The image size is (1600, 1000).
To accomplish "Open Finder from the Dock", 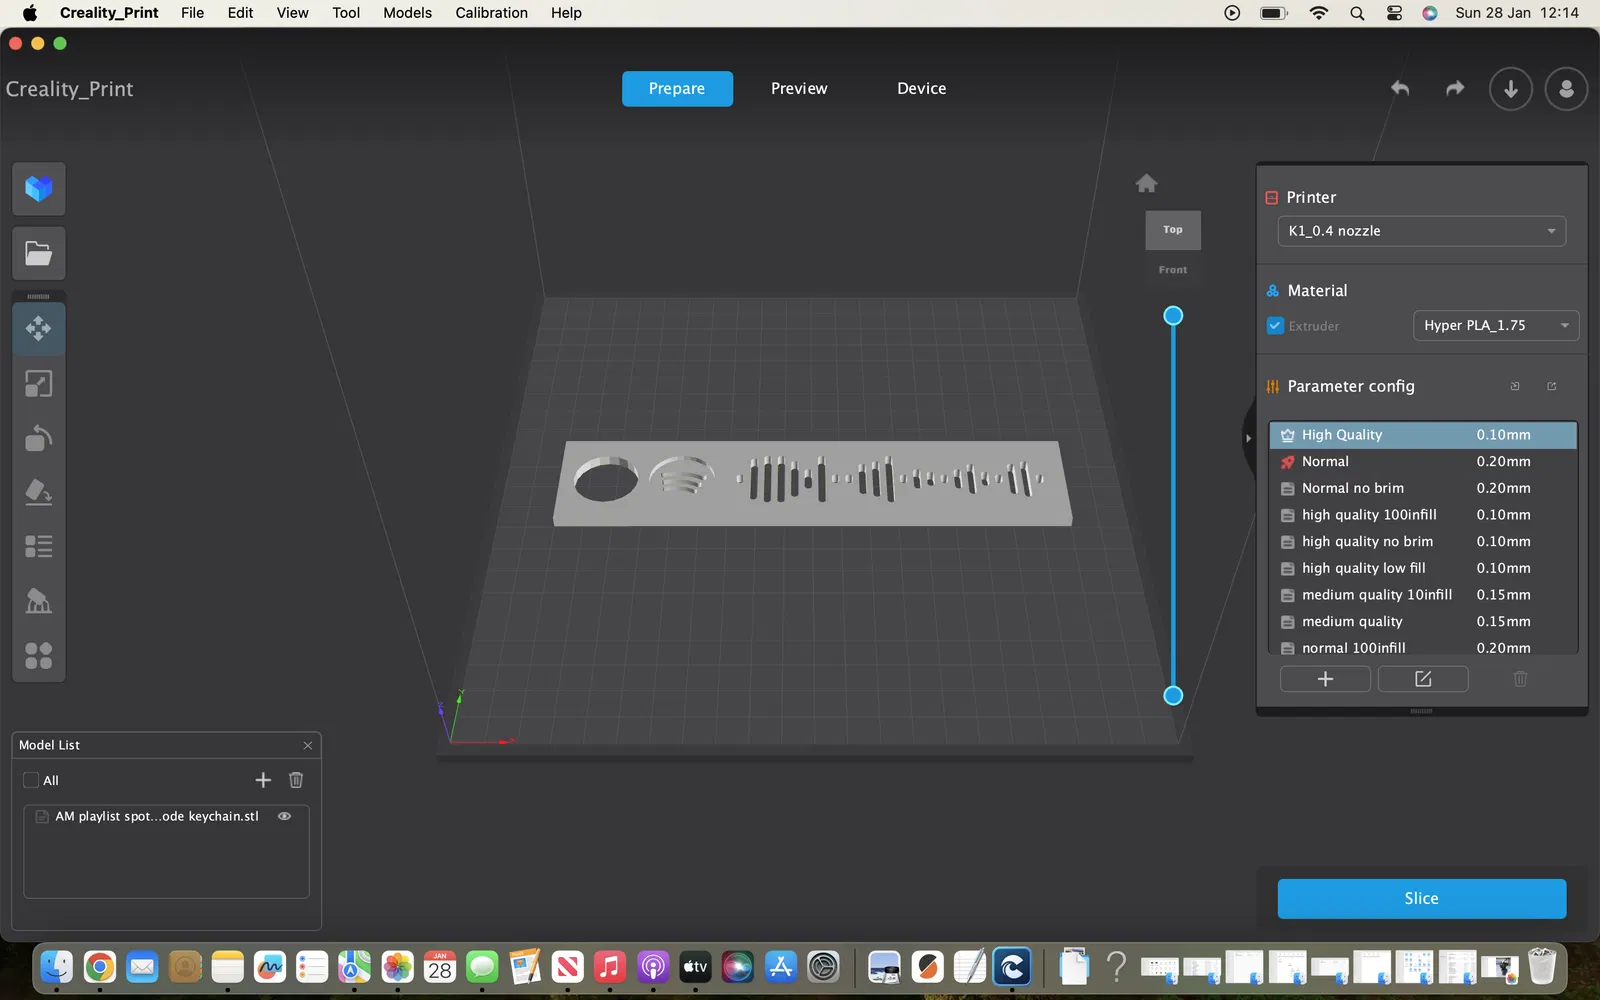I will coord(56,967).
